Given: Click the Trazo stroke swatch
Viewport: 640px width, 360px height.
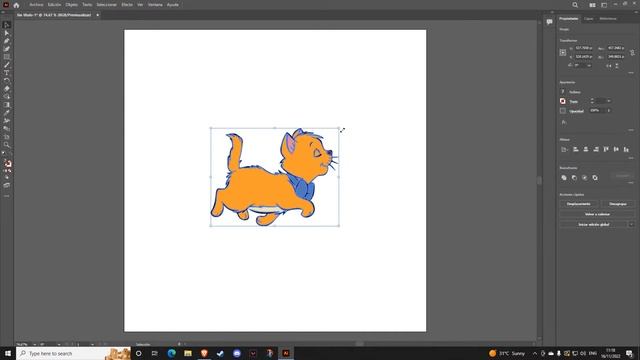Looking at the screenshot, I should point(563,101).
